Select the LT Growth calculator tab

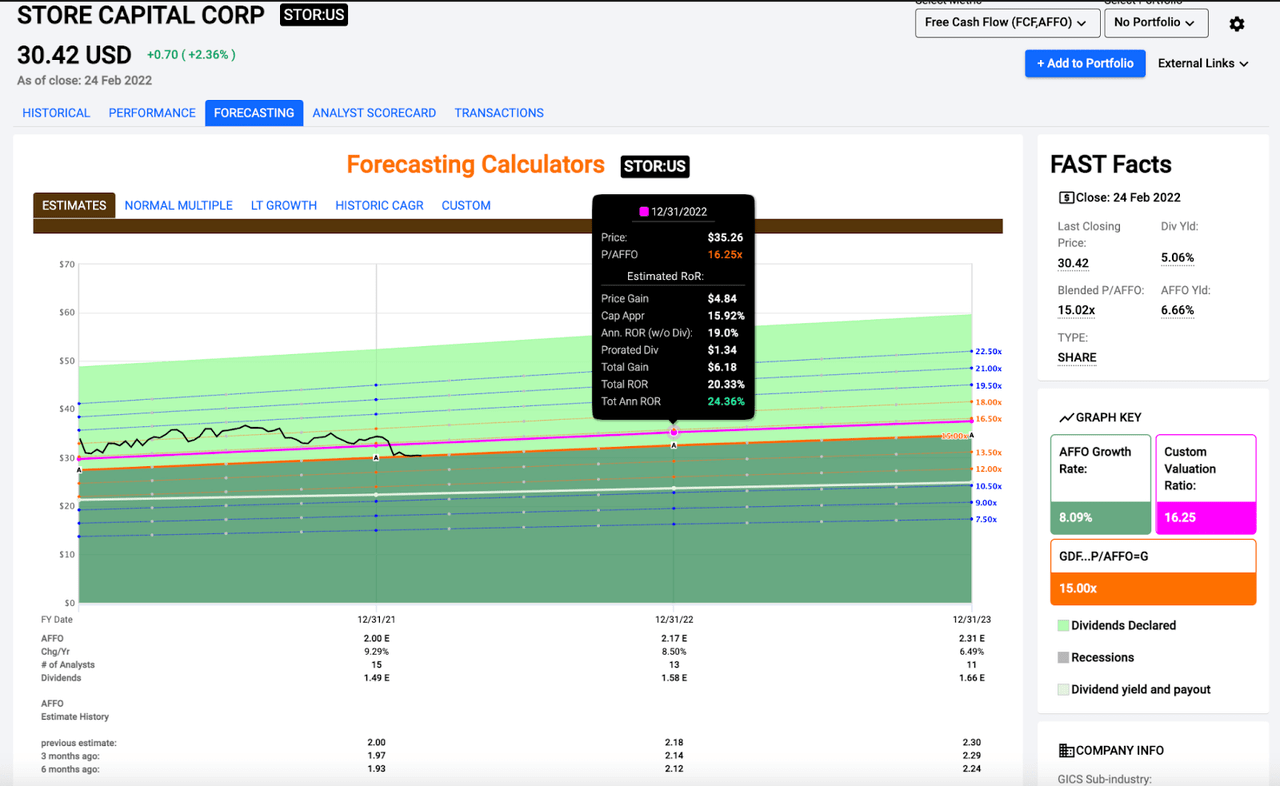[284, 205]
